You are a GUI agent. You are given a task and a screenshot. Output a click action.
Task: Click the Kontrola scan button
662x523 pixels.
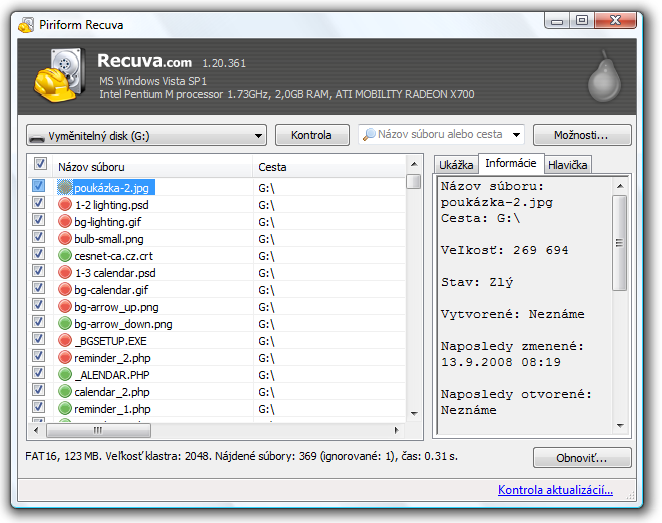tap(312, 135)
